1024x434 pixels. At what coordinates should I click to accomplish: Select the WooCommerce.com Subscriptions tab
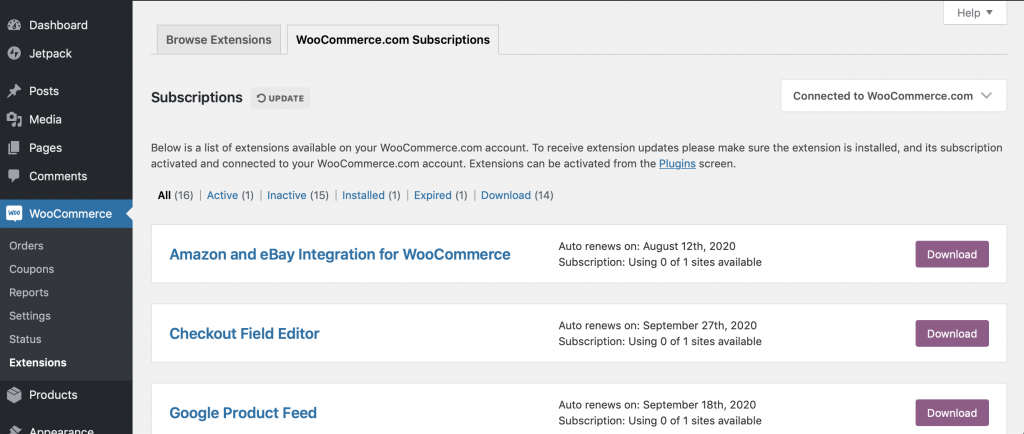392,40
